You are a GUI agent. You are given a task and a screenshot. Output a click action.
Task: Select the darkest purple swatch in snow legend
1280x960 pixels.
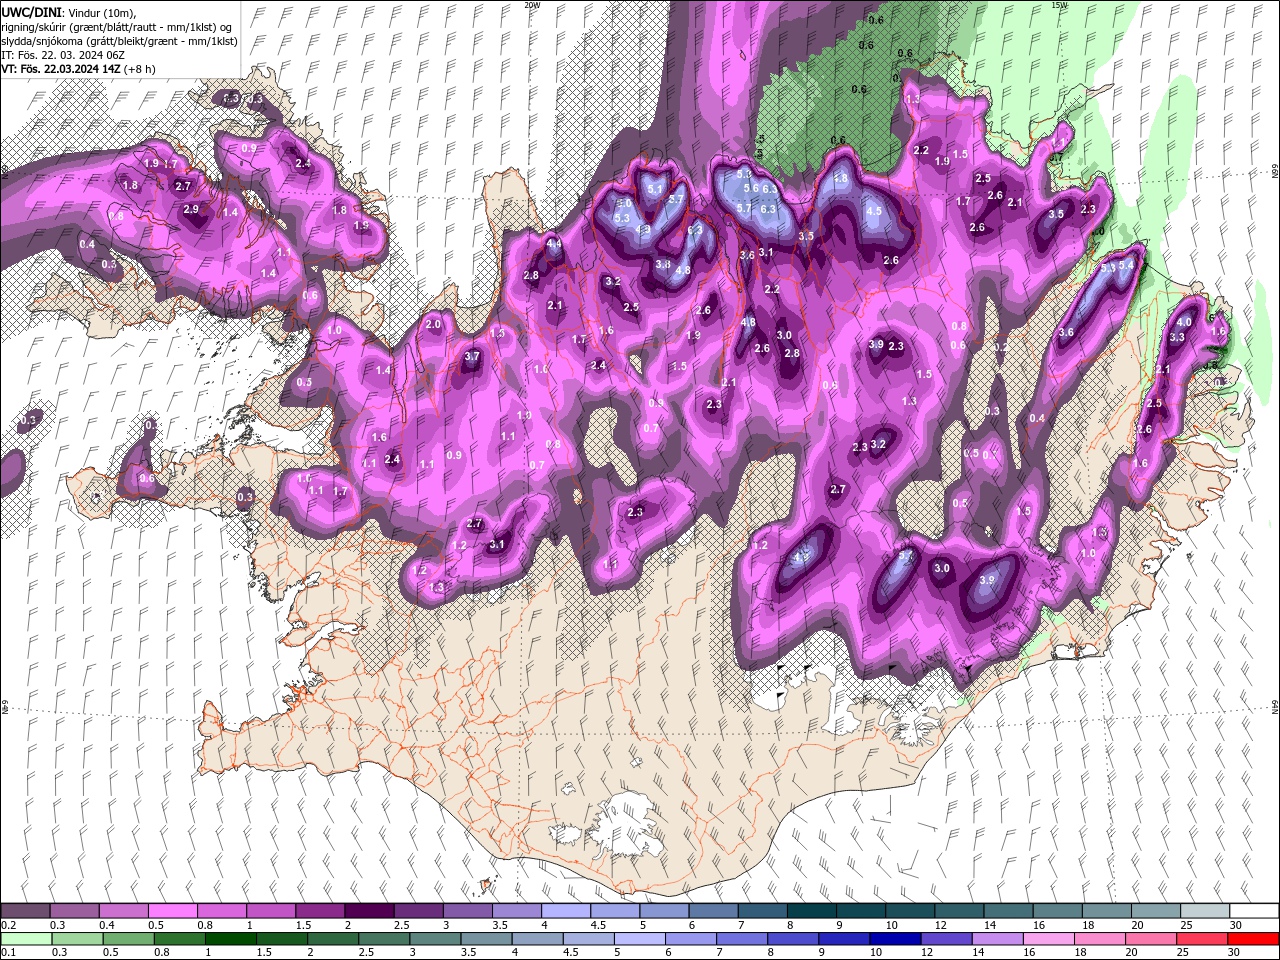point(369,911)
